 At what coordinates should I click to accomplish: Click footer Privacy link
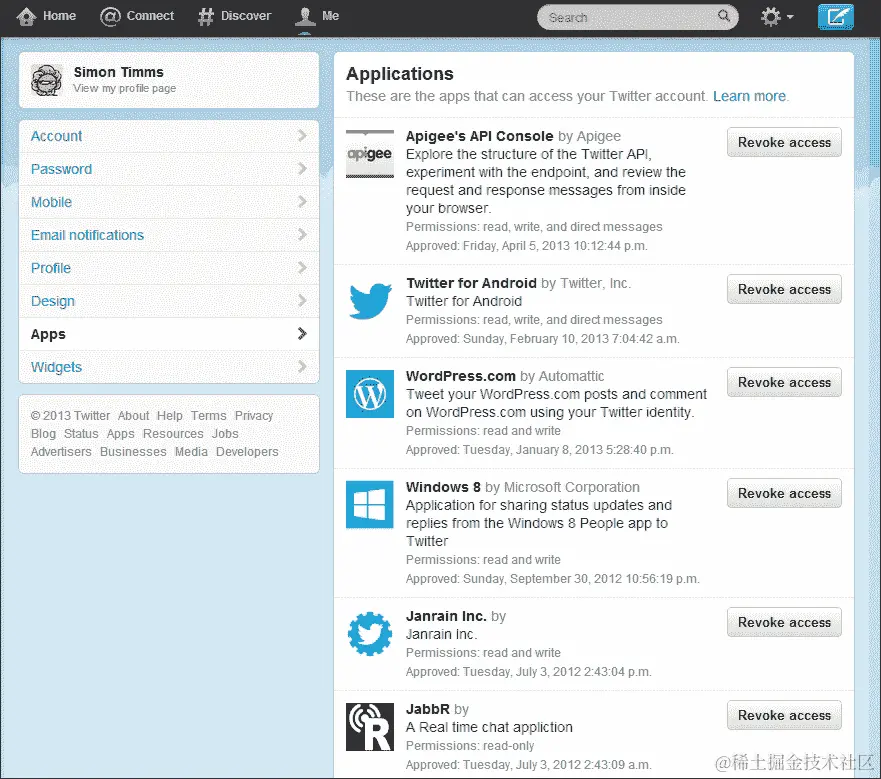click(254, 416)
